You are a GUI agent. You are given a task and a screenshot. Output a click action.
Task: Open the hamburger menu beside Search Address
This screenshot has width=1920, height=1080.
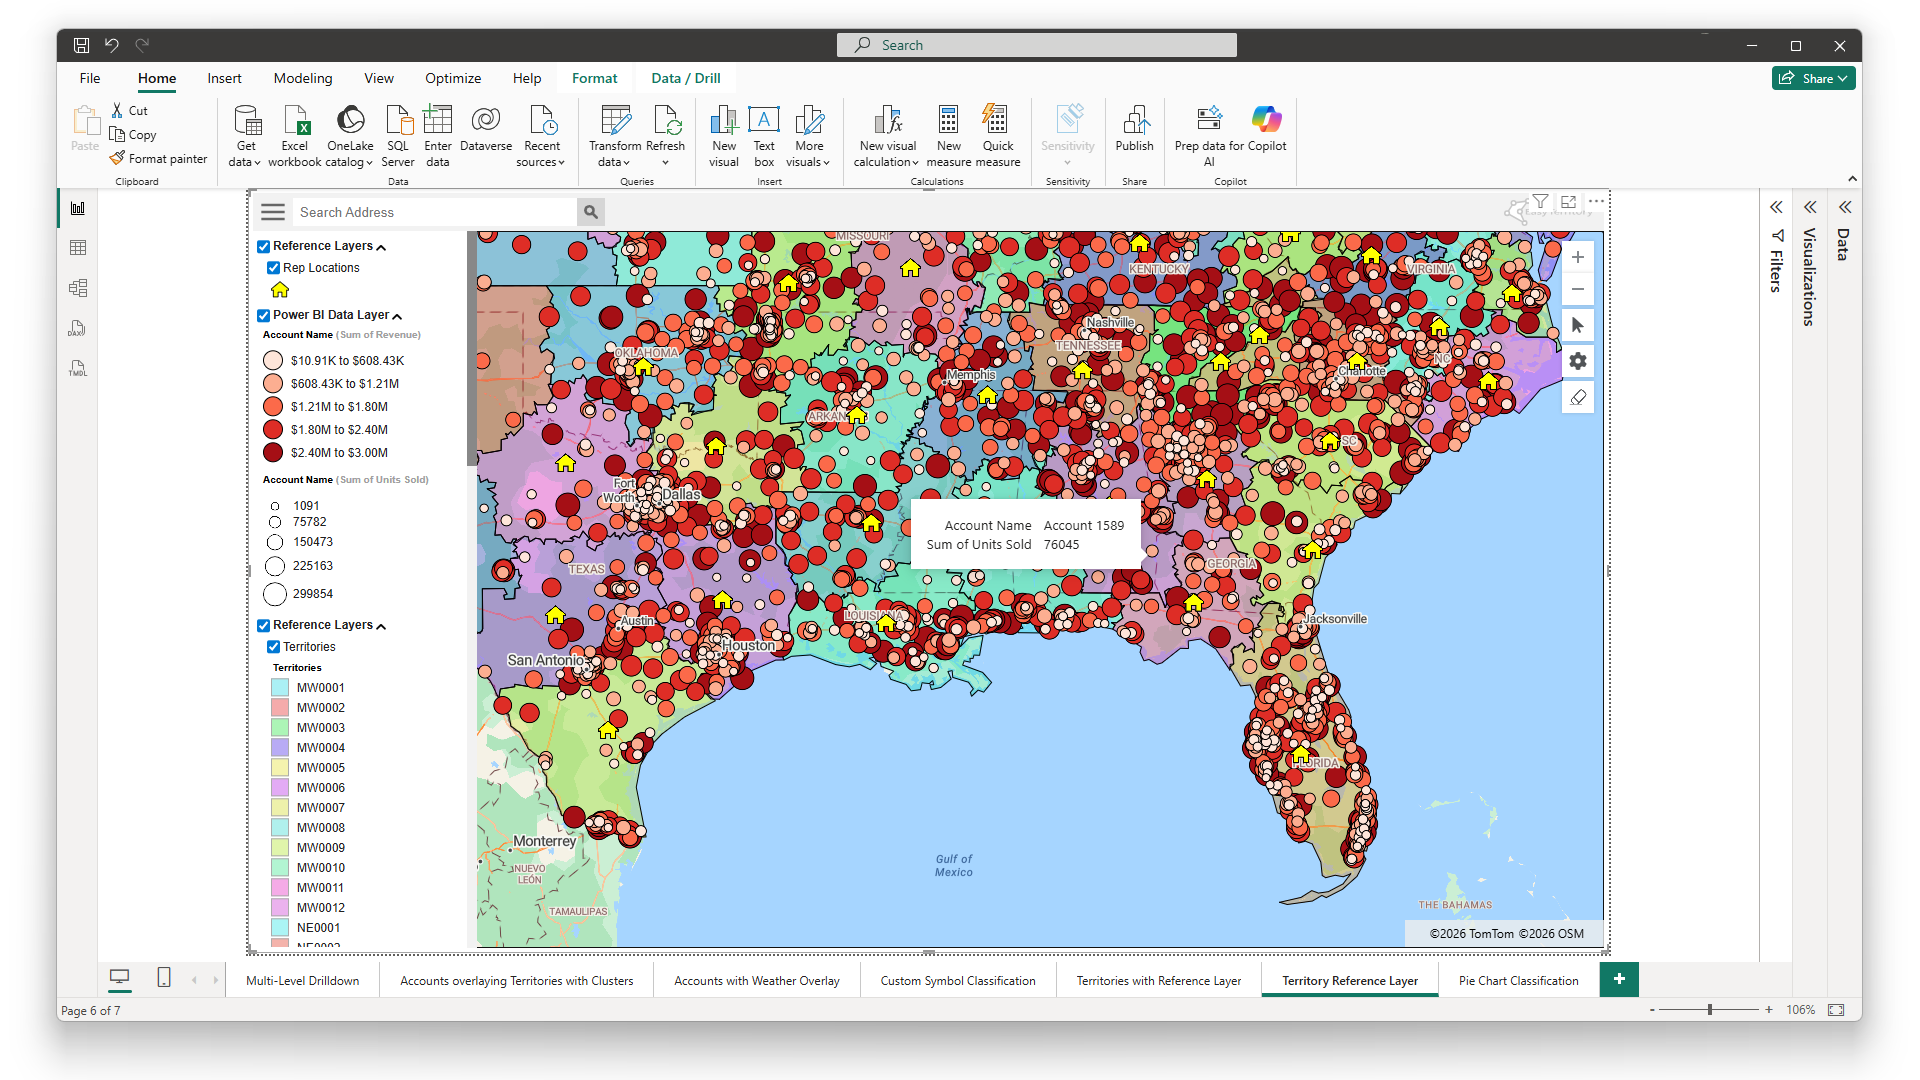pos(273,212)
